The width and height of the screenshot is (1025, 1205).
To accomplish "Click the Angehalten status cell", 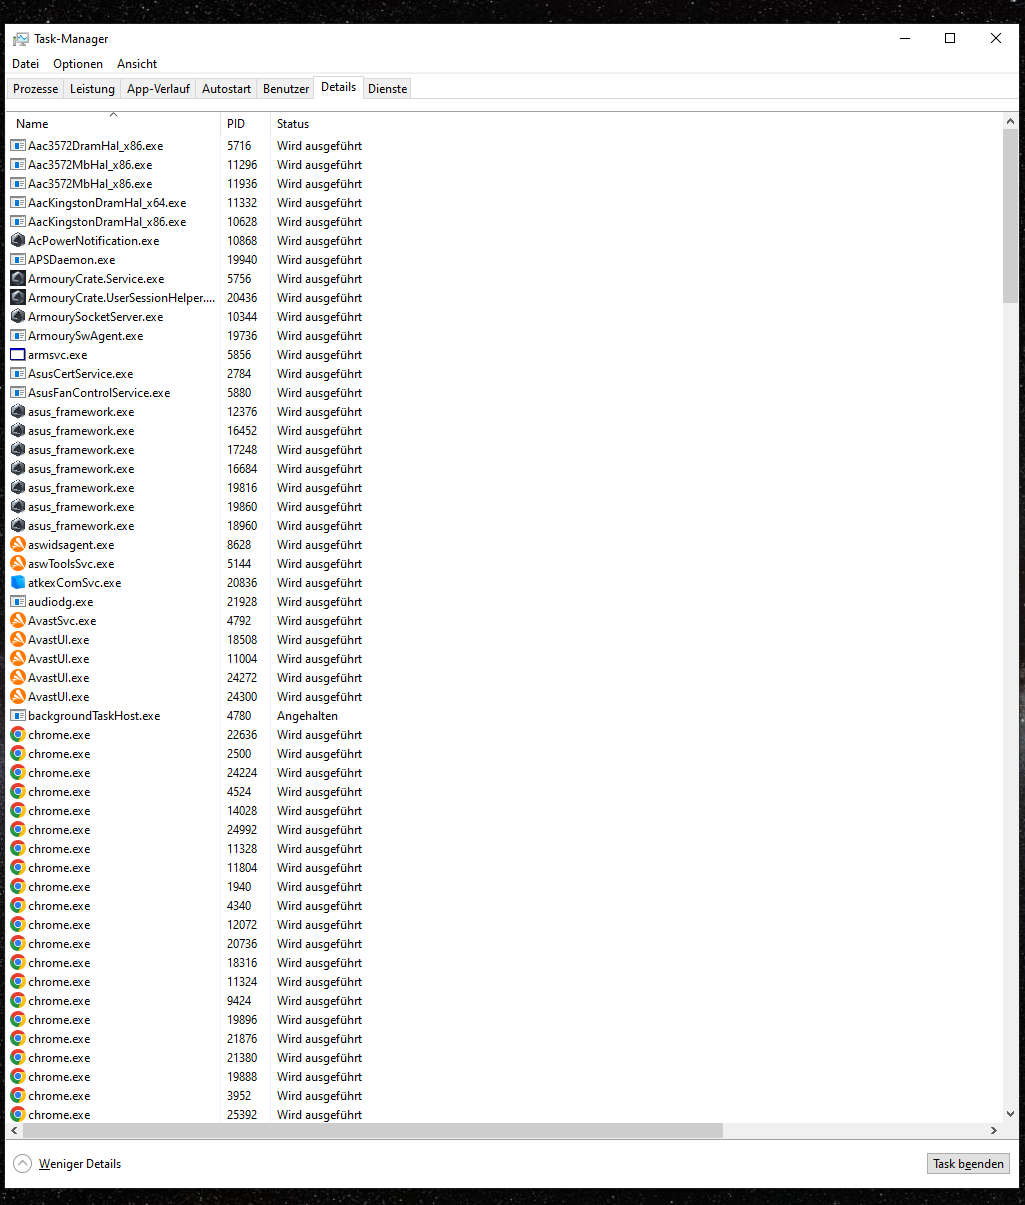I will tap(307, 716).
